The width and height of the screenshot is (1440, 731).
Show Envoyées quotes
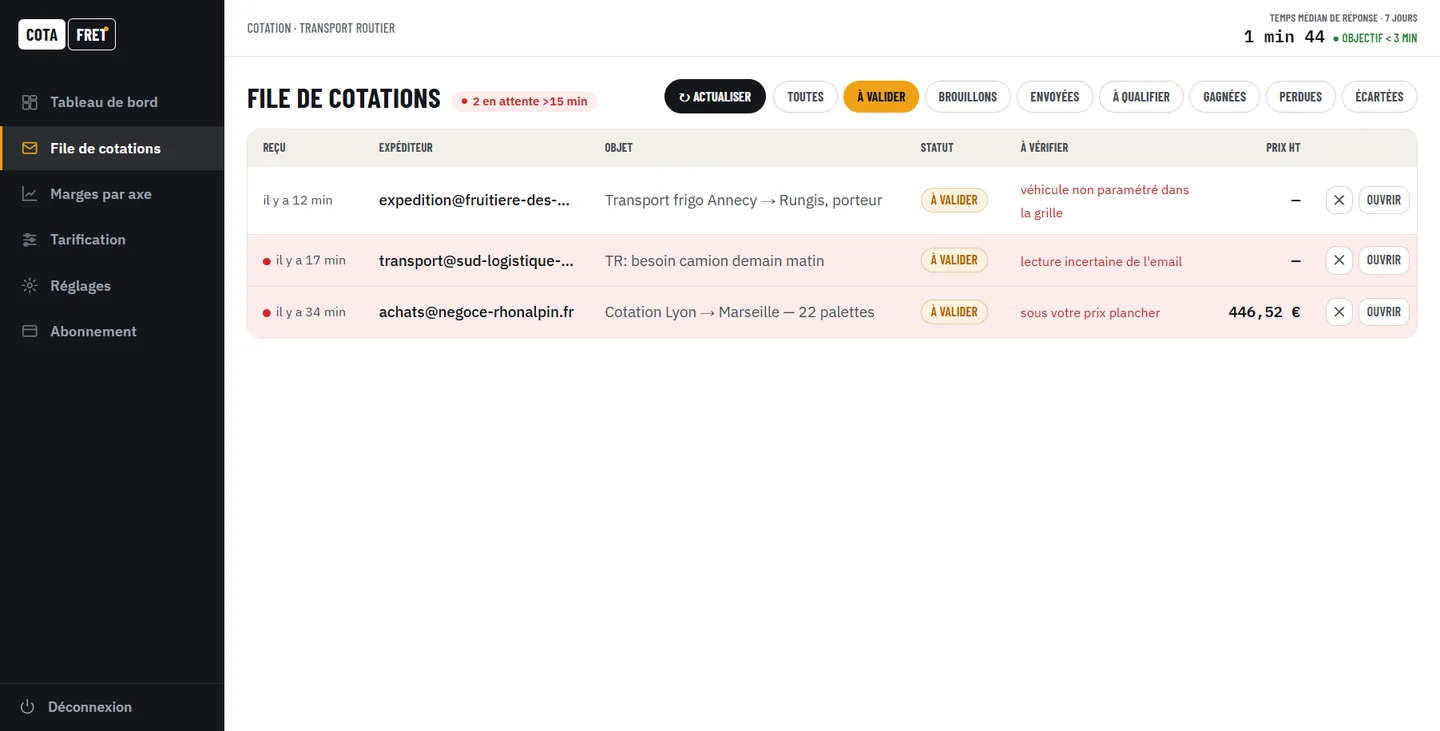(1055, 97)
